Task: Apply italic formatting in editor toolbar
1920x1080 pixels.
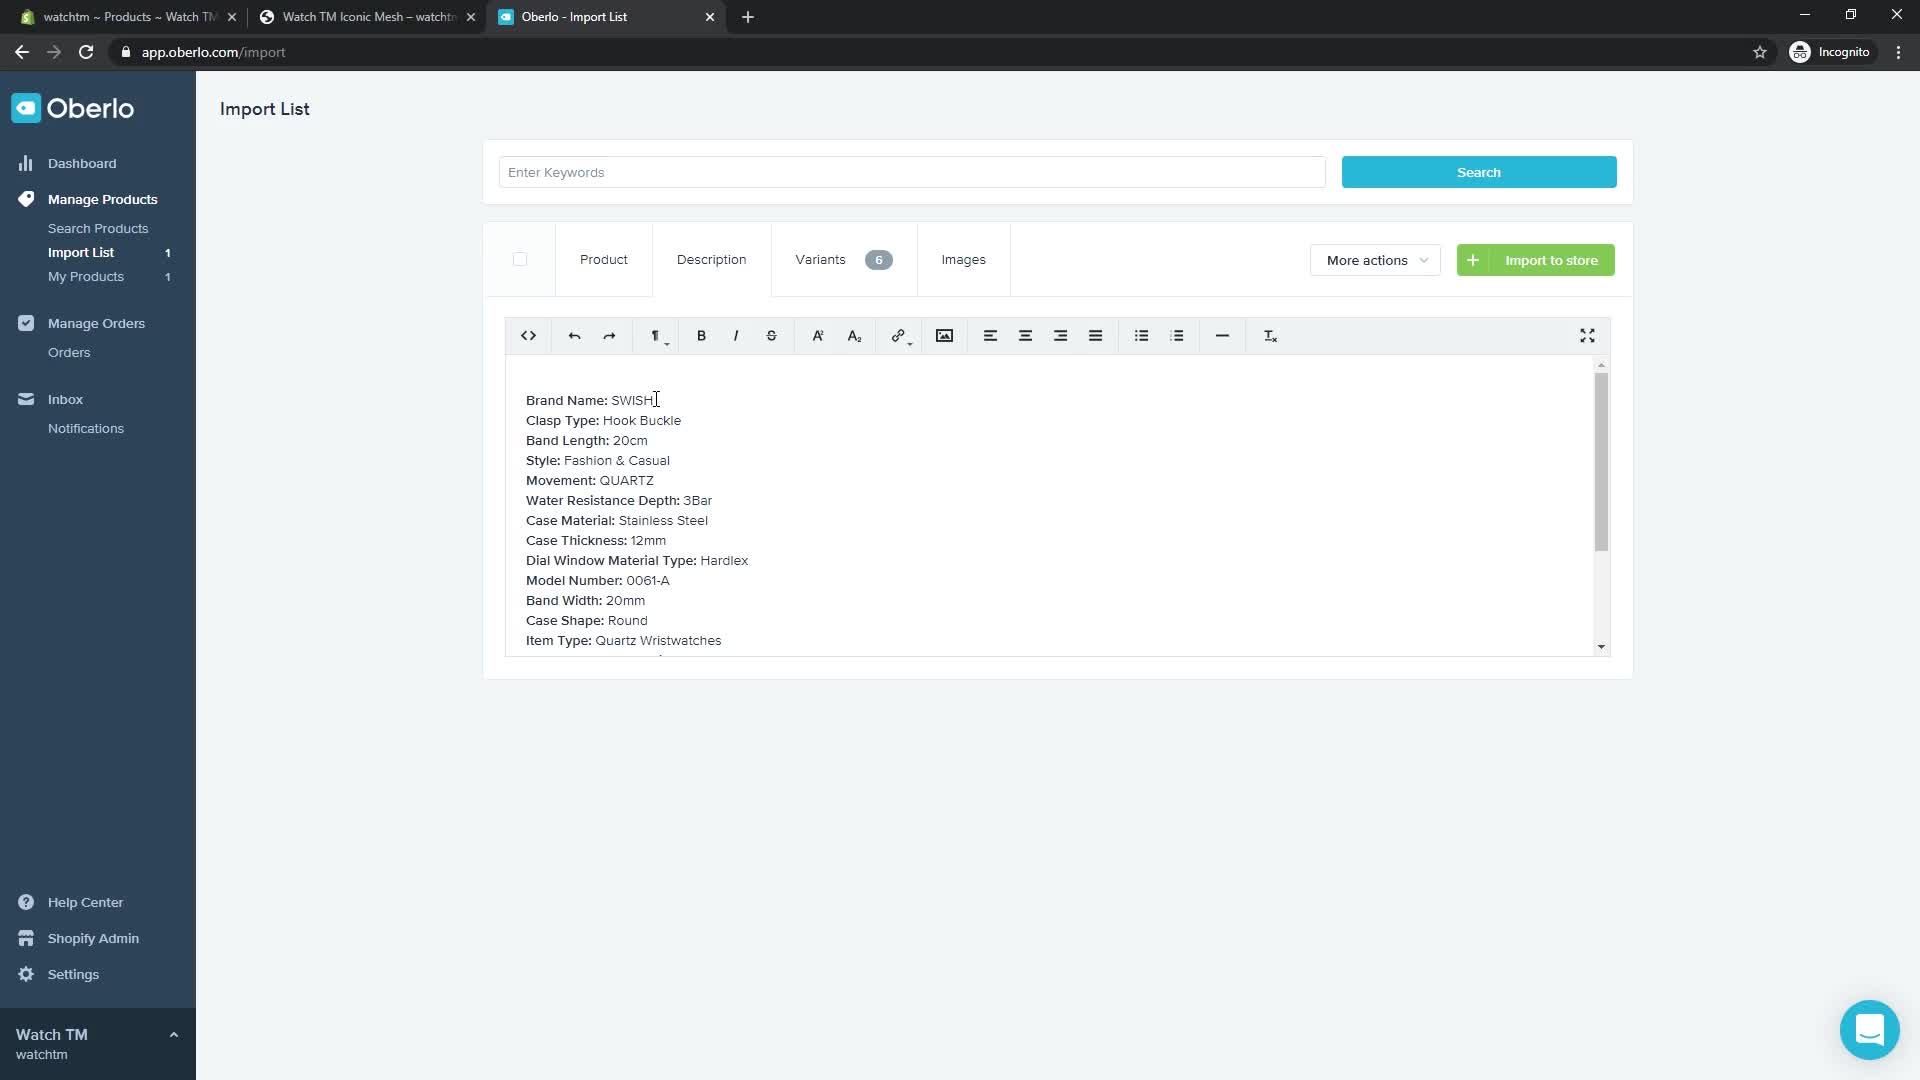Action: [x=736, y=336]
